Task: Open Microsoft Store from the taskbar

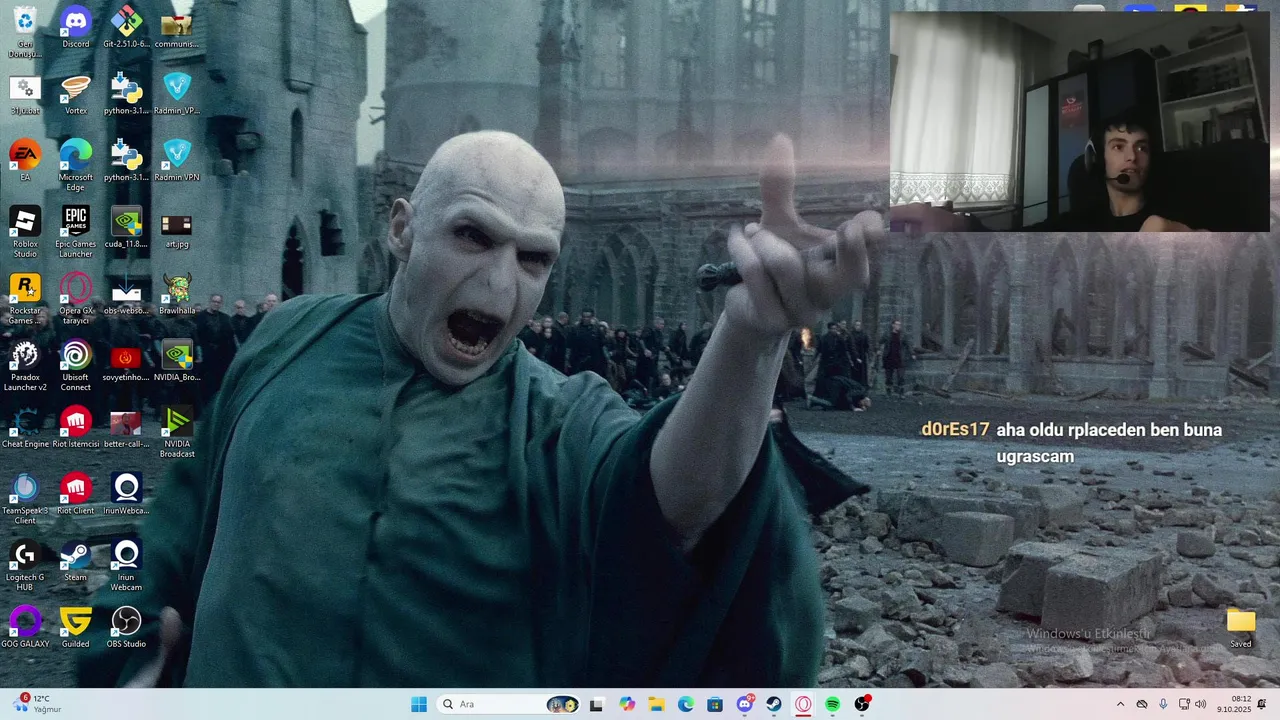Action: [715, 704]
